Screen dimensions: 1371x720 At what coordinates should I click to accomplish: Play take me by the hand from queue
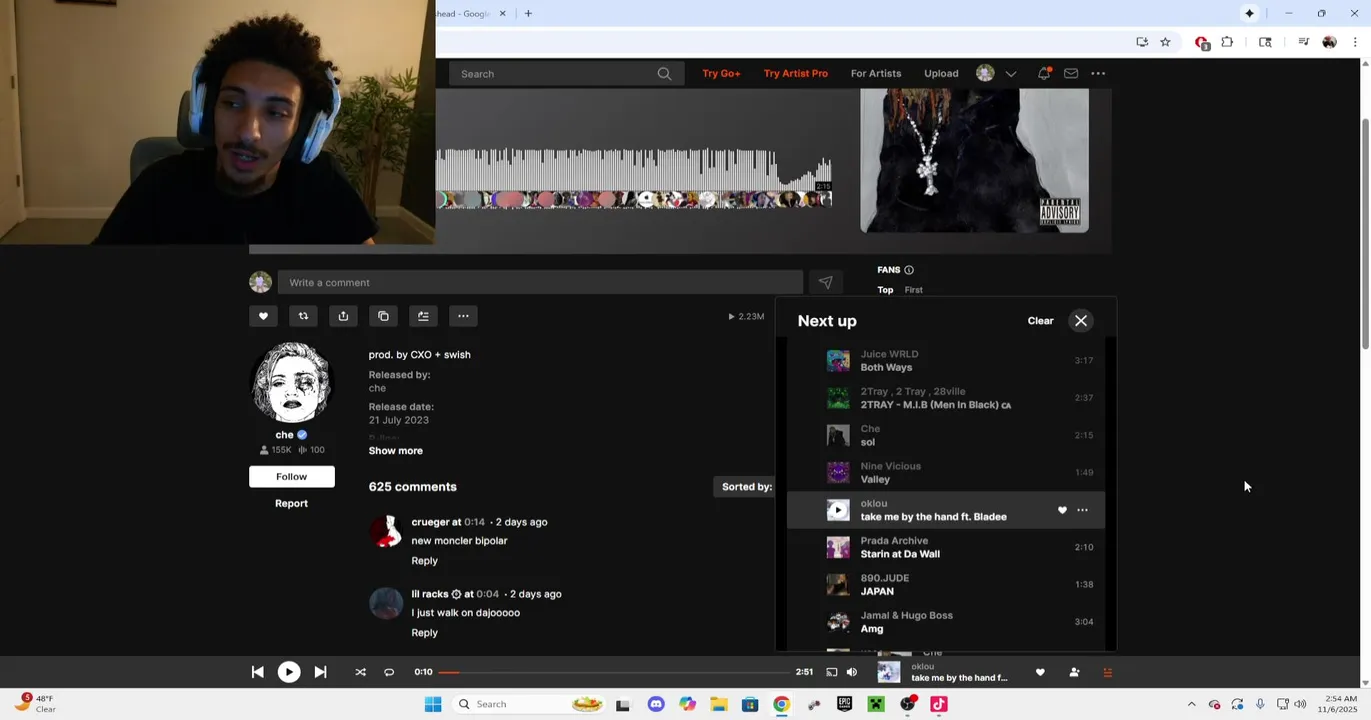click(x=838, y=510)
